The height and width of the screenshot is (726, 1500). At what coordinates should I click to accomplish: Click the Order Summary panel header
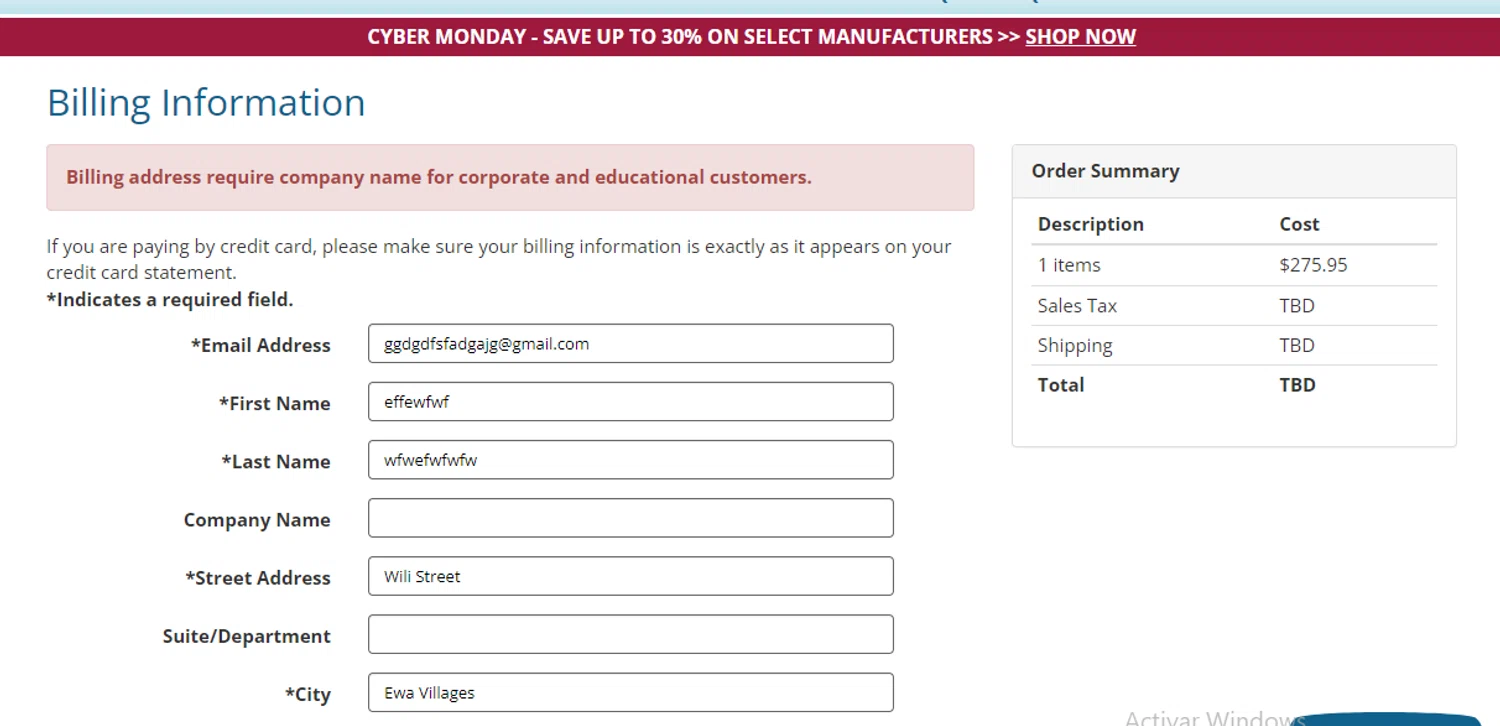pos(1105,171)
